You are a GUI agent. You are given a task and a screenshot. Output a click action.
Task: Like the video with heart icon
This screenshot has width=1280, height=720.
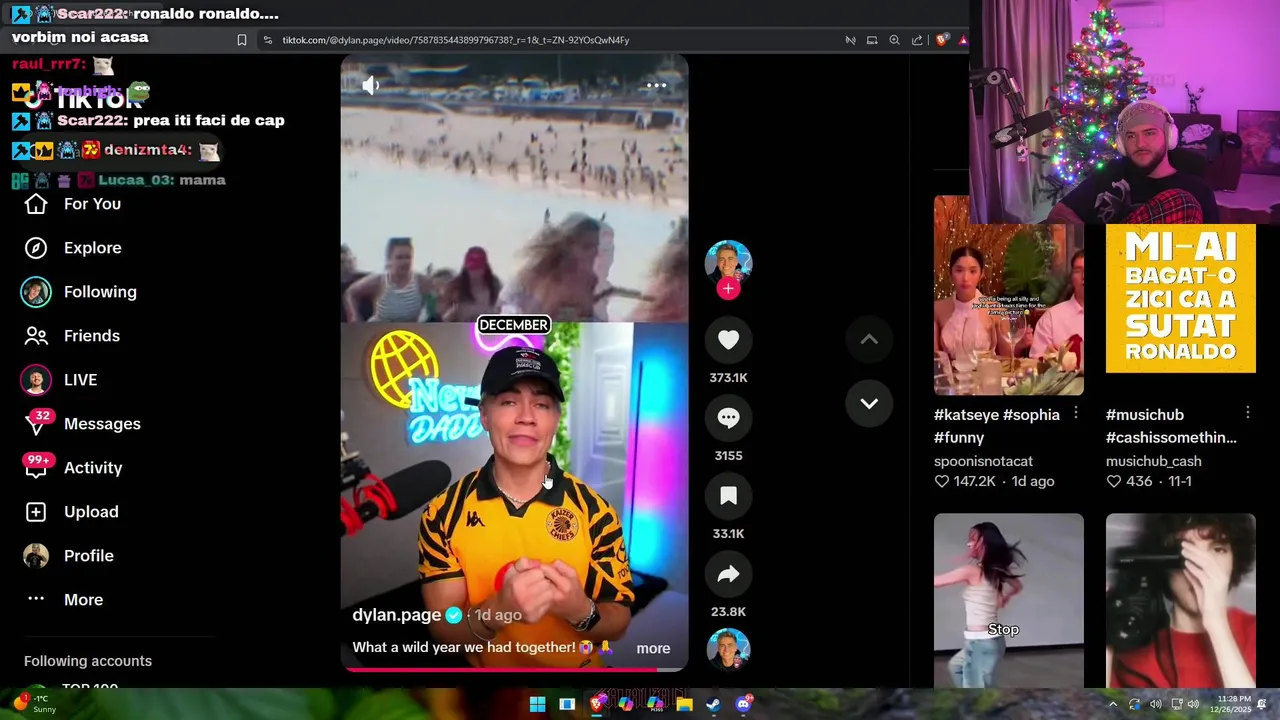(728, 340)
